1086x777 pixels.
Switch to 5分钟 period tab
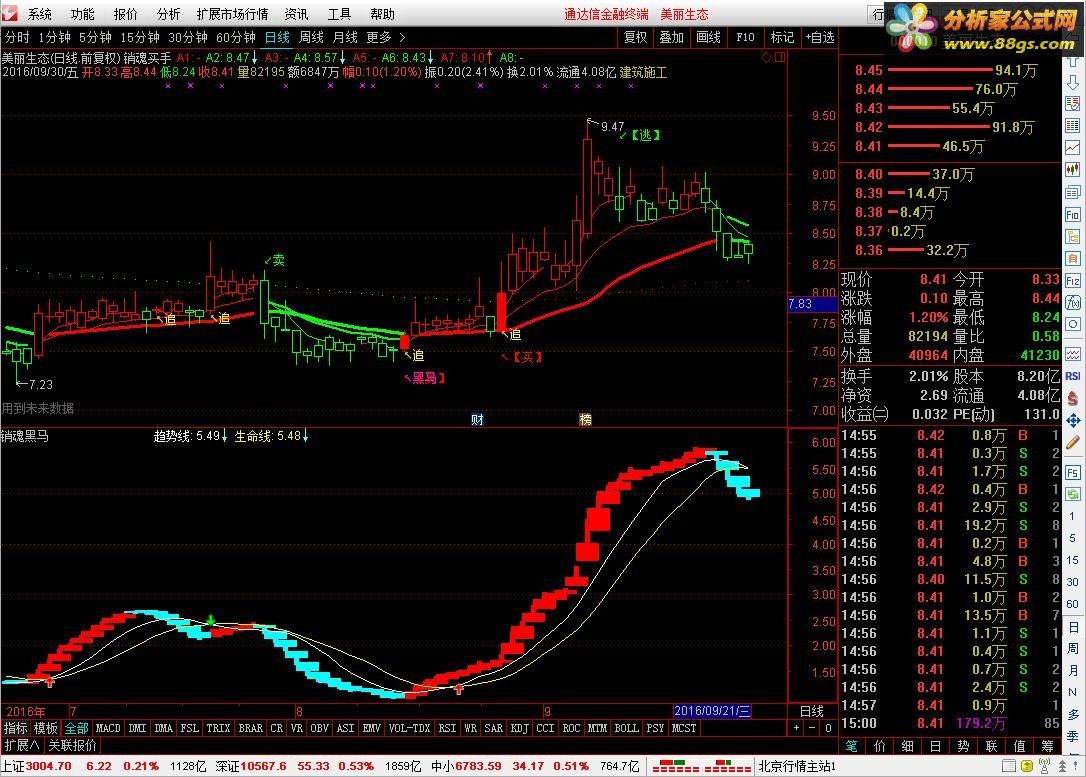click(x=95, y=37)
